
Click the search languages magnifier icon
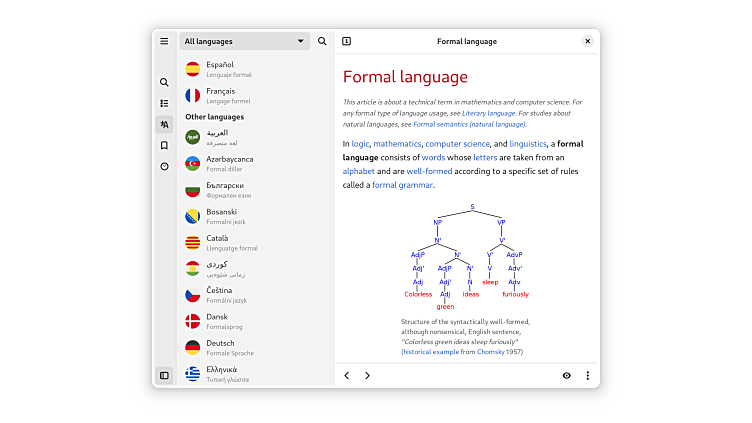click(x=322, y=41)
